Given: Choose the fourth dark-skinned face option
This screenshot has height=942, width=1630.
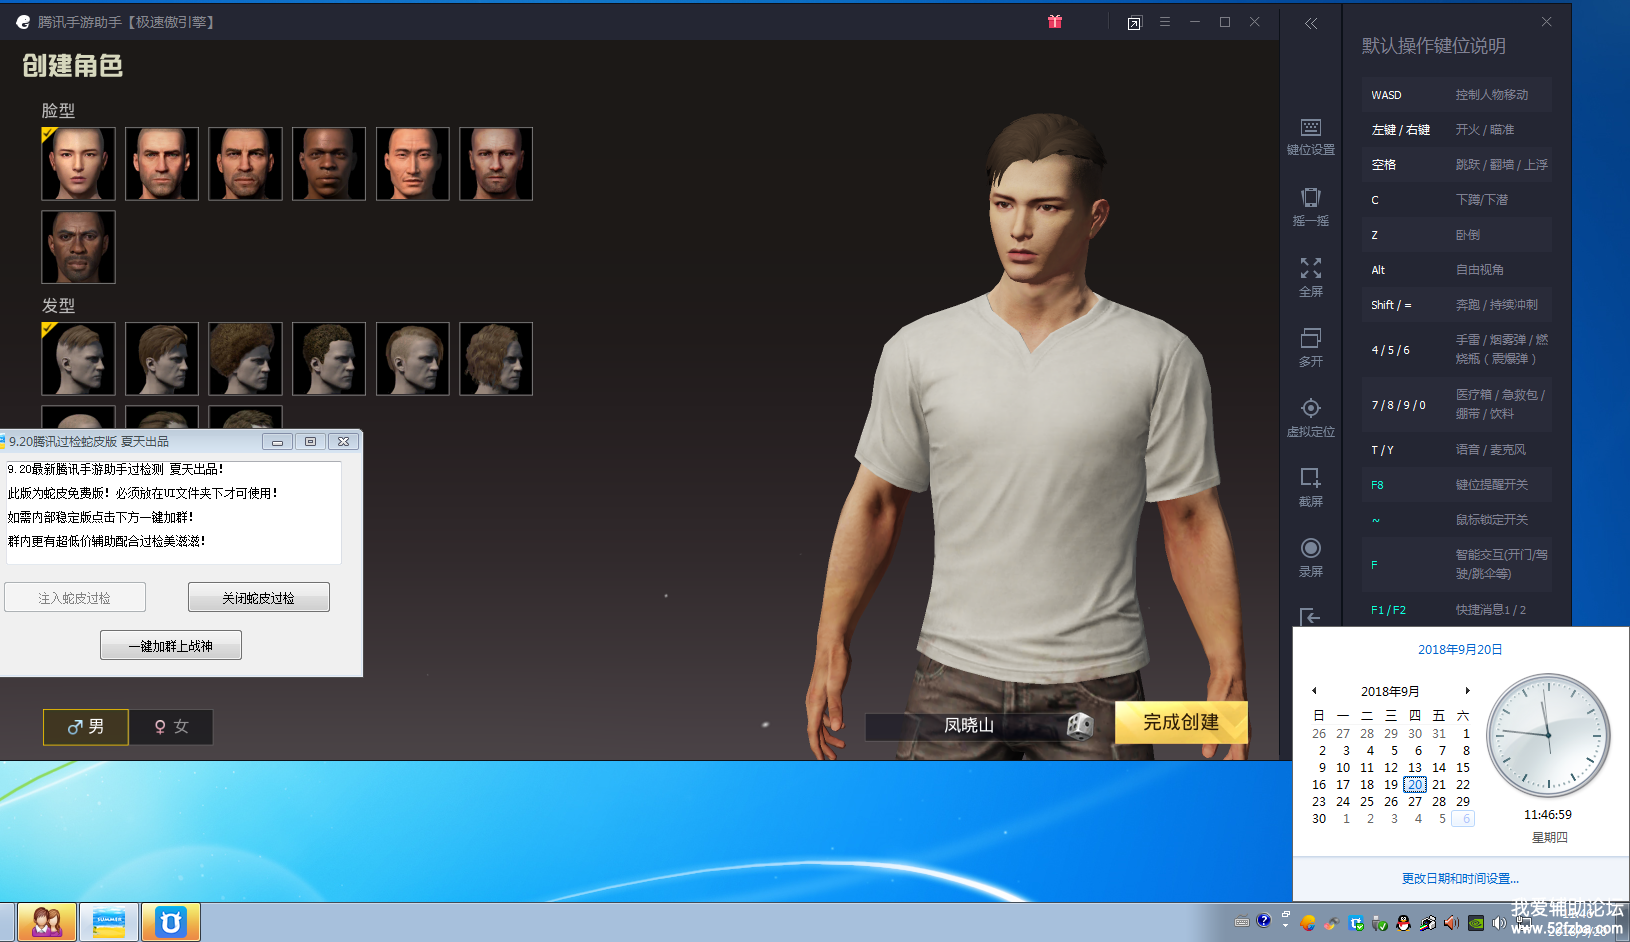Looking at the screenshot, I should (329, 164).
